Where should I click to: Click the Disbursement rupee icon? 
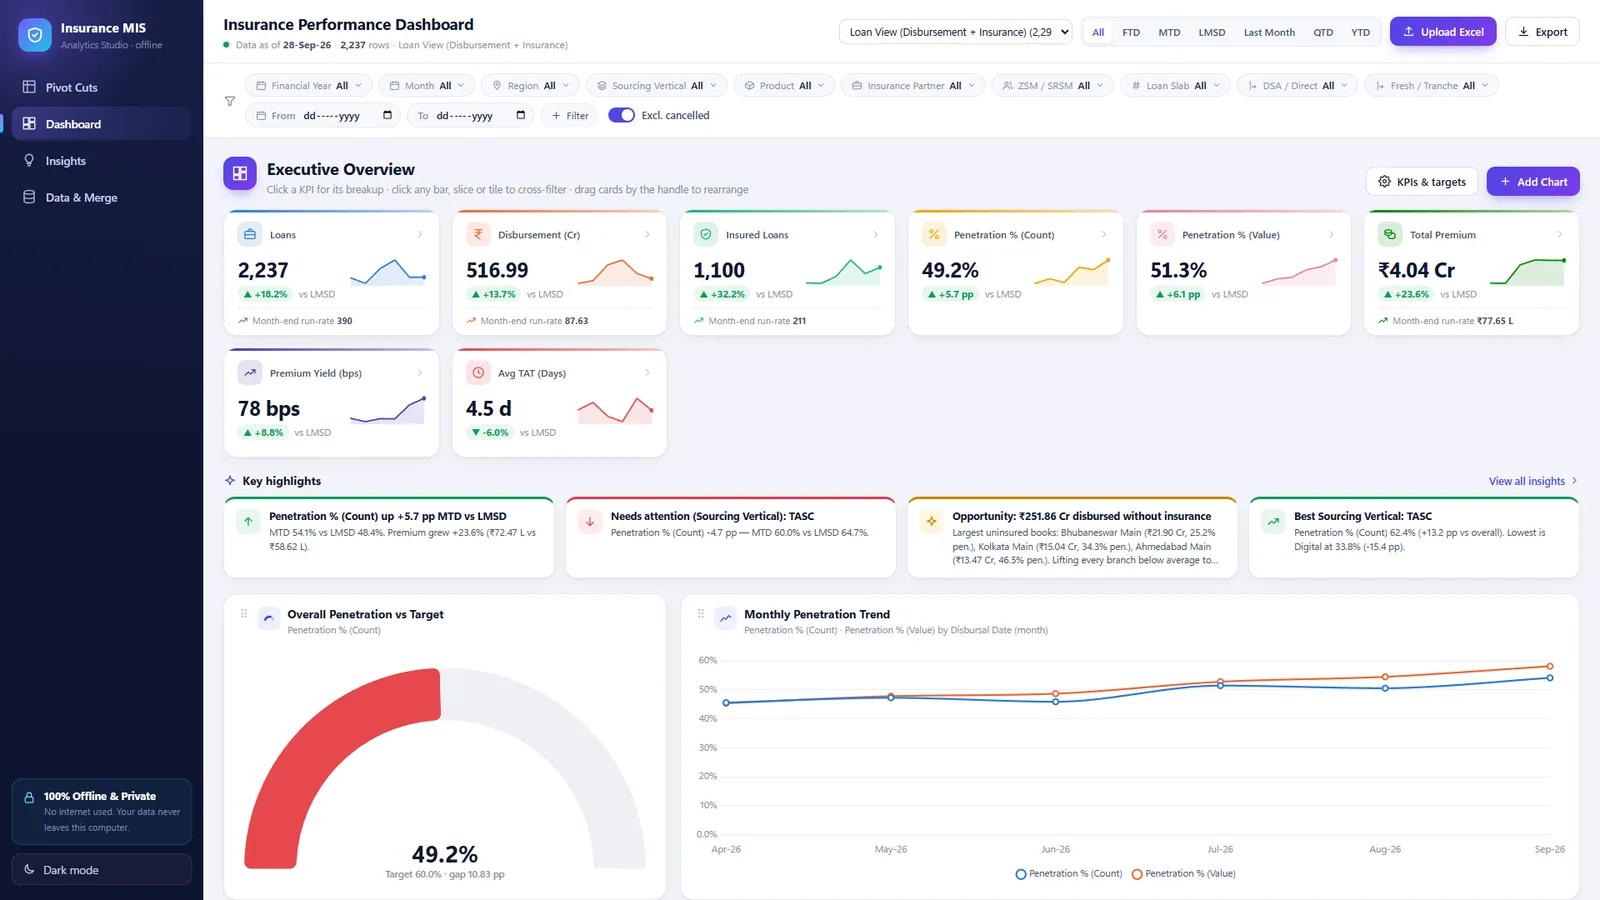coord(478,234)
